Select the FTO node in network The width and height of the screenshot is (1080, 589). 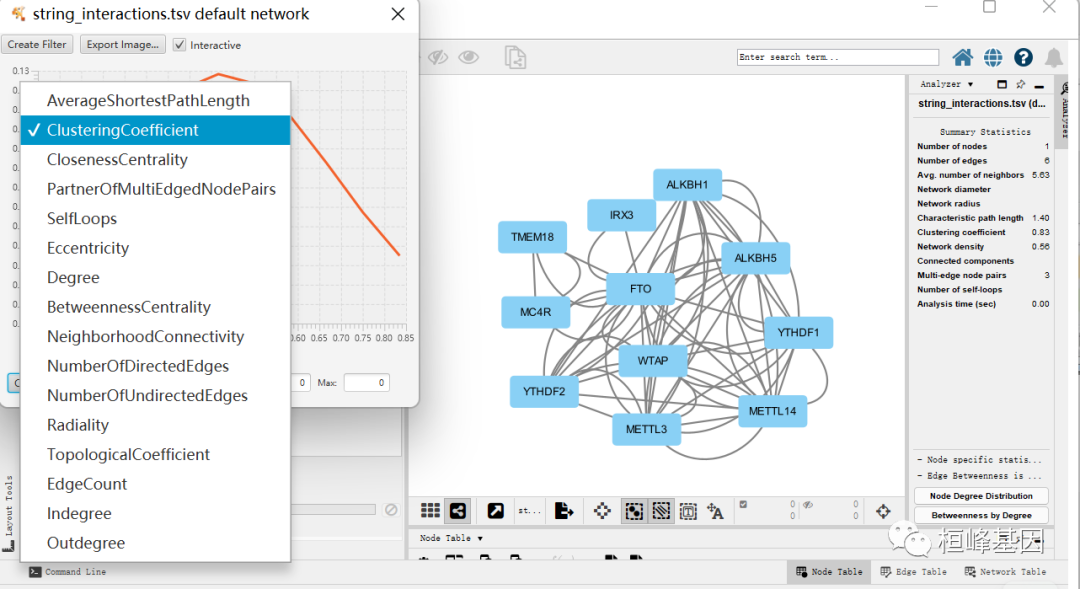[640, 289]
